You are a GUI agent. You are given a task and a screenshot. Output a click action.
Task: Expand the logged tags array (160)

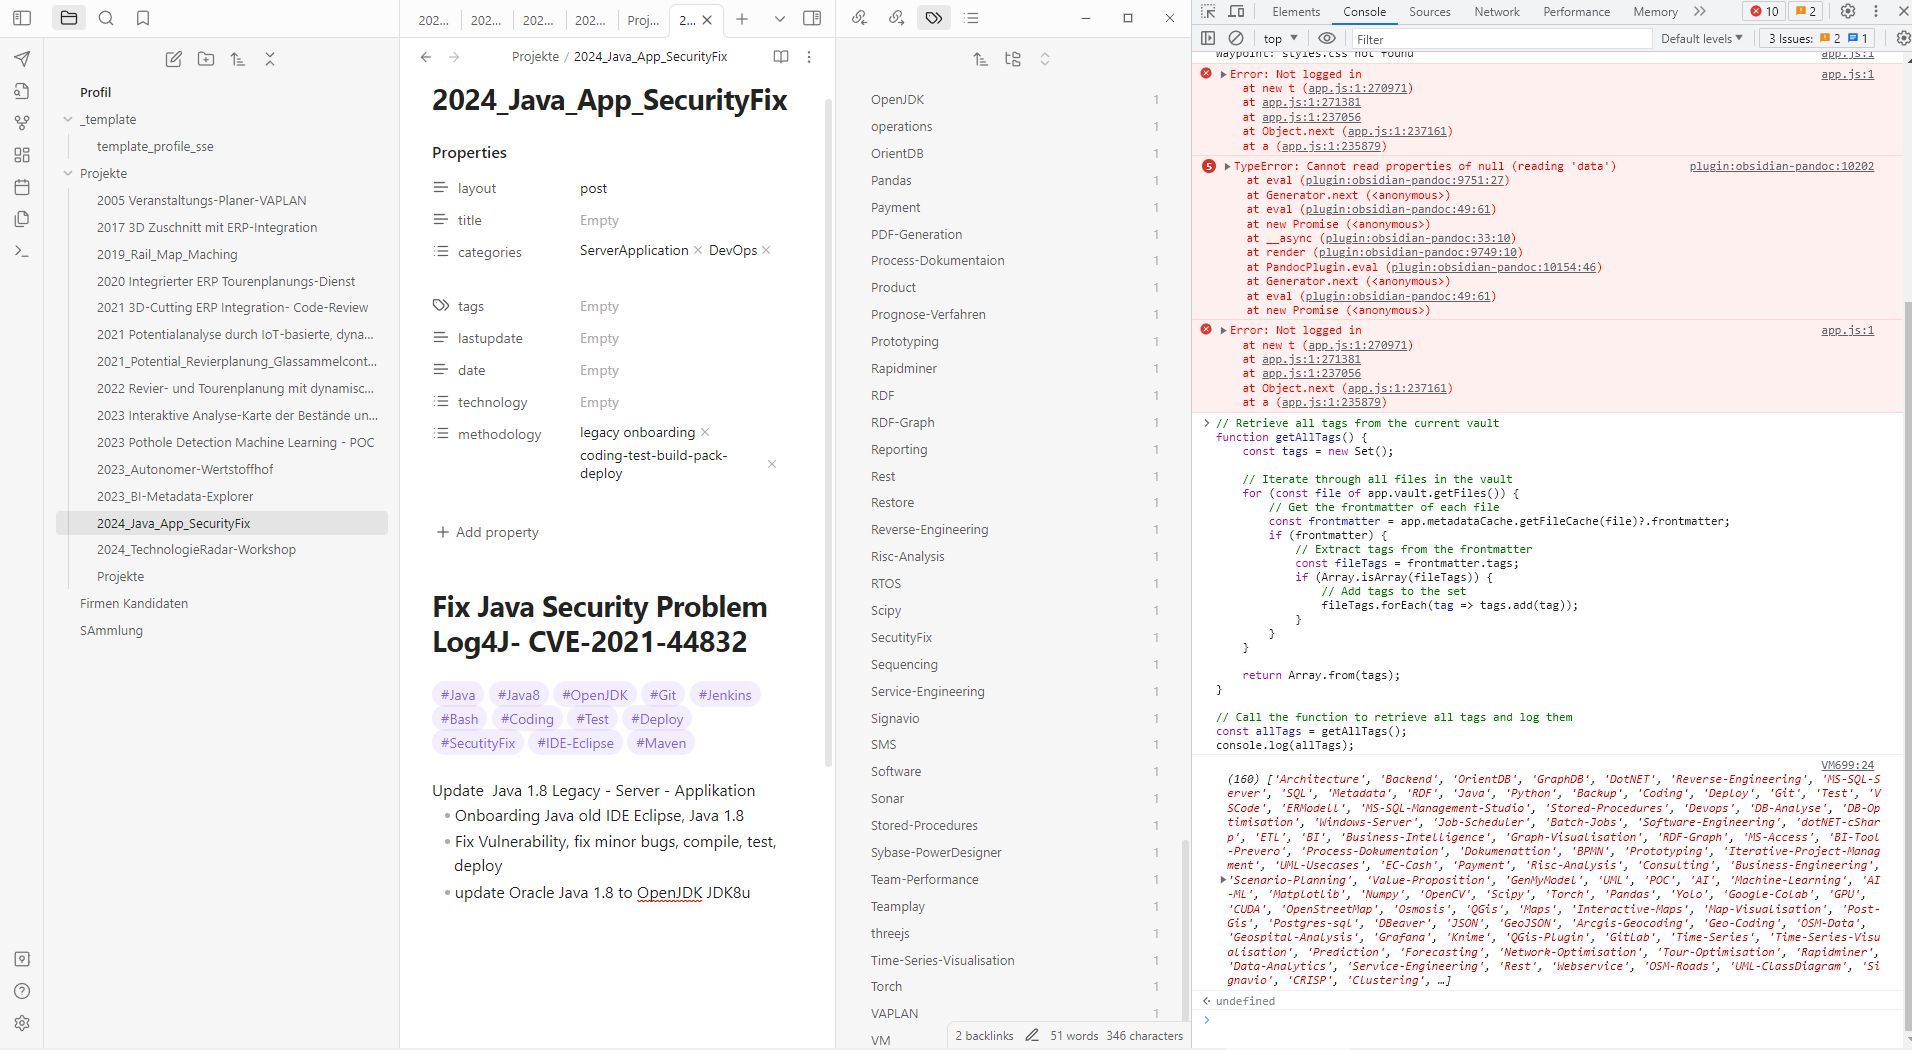pos(1223,880)
